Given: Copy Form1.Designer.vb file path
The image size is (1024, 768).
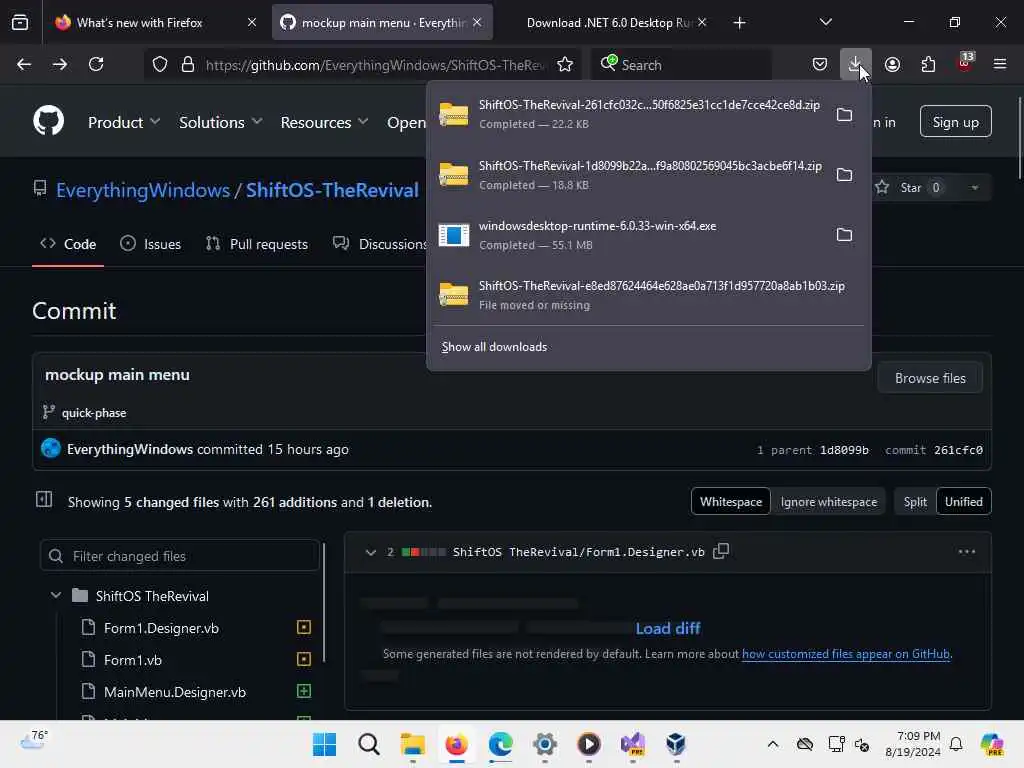Looking at the screenshot, I should tap(721, 551).
